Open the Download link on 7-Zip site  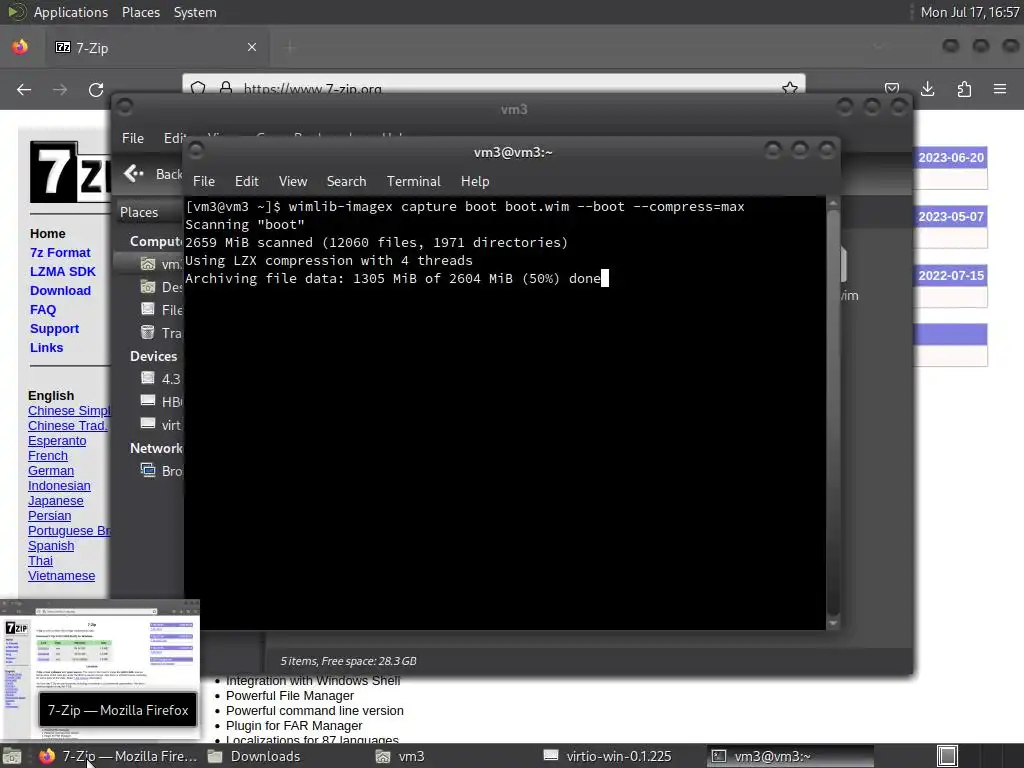(60, 291)
